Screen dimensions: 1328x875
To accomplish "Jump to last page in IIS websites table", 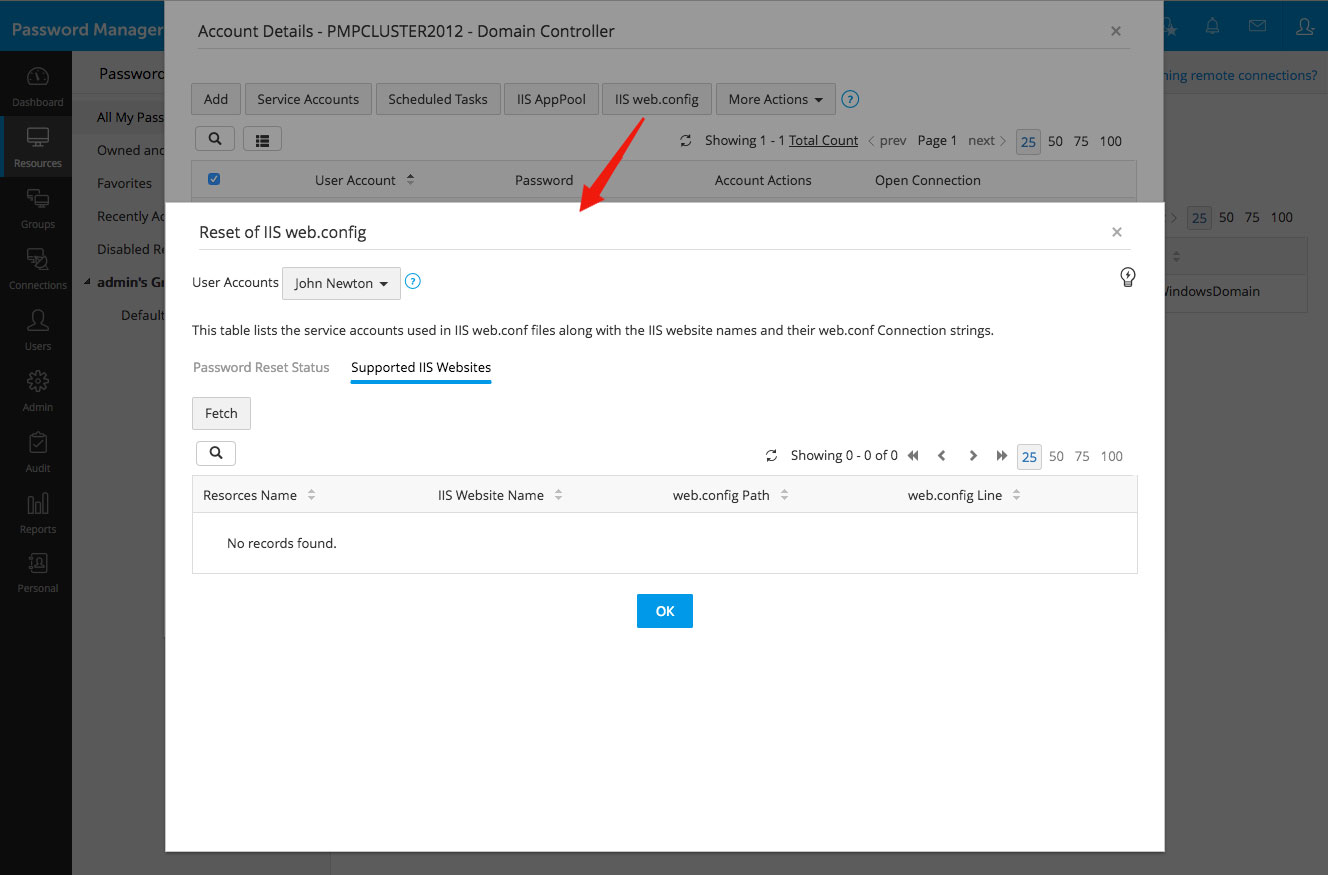I will 1002,456.
